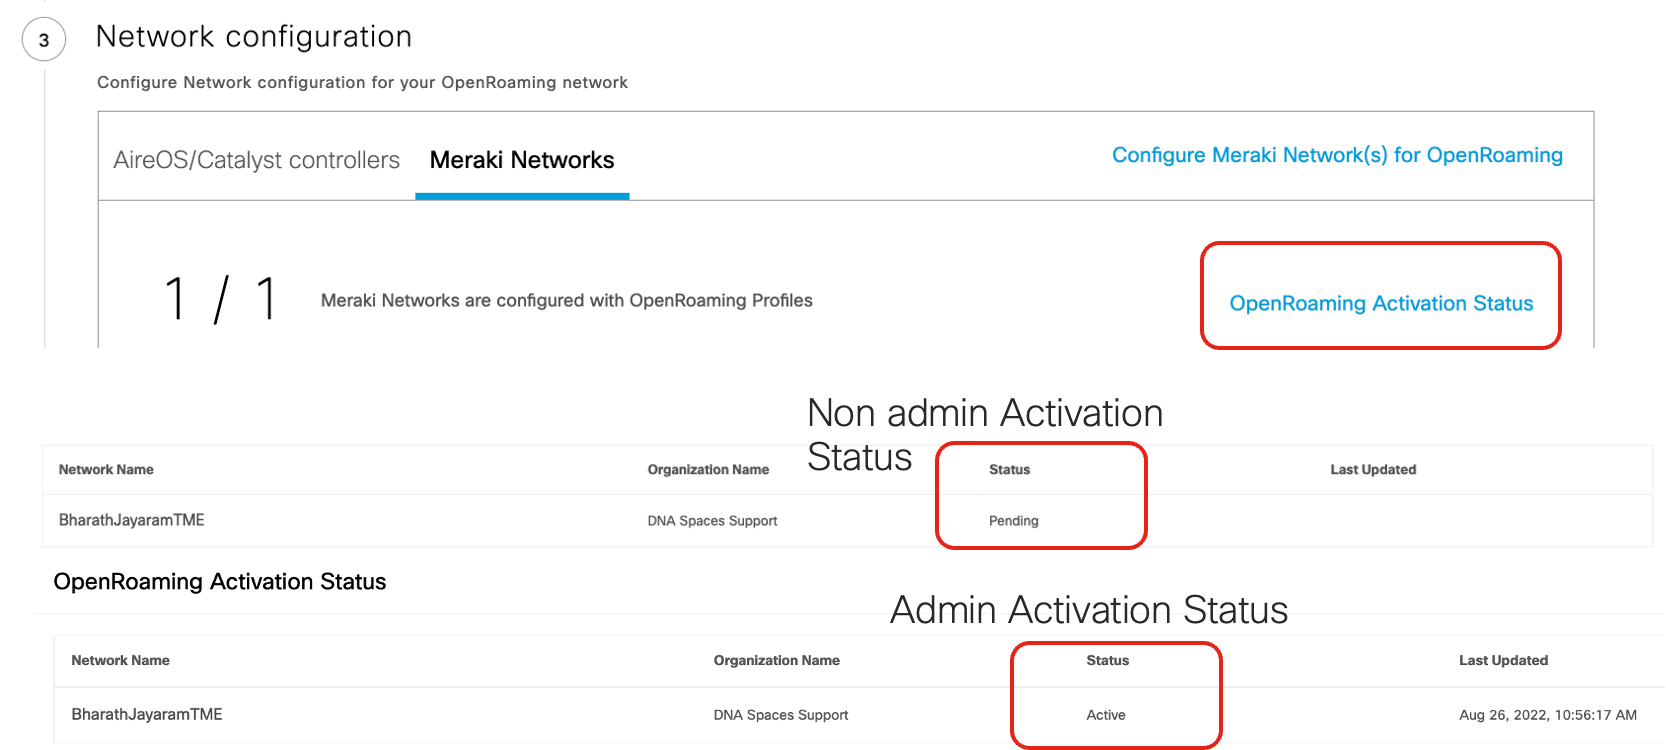Click Status column header in the non-admin table
This screenshot has width=1666, height=750.
[1009, 469]
